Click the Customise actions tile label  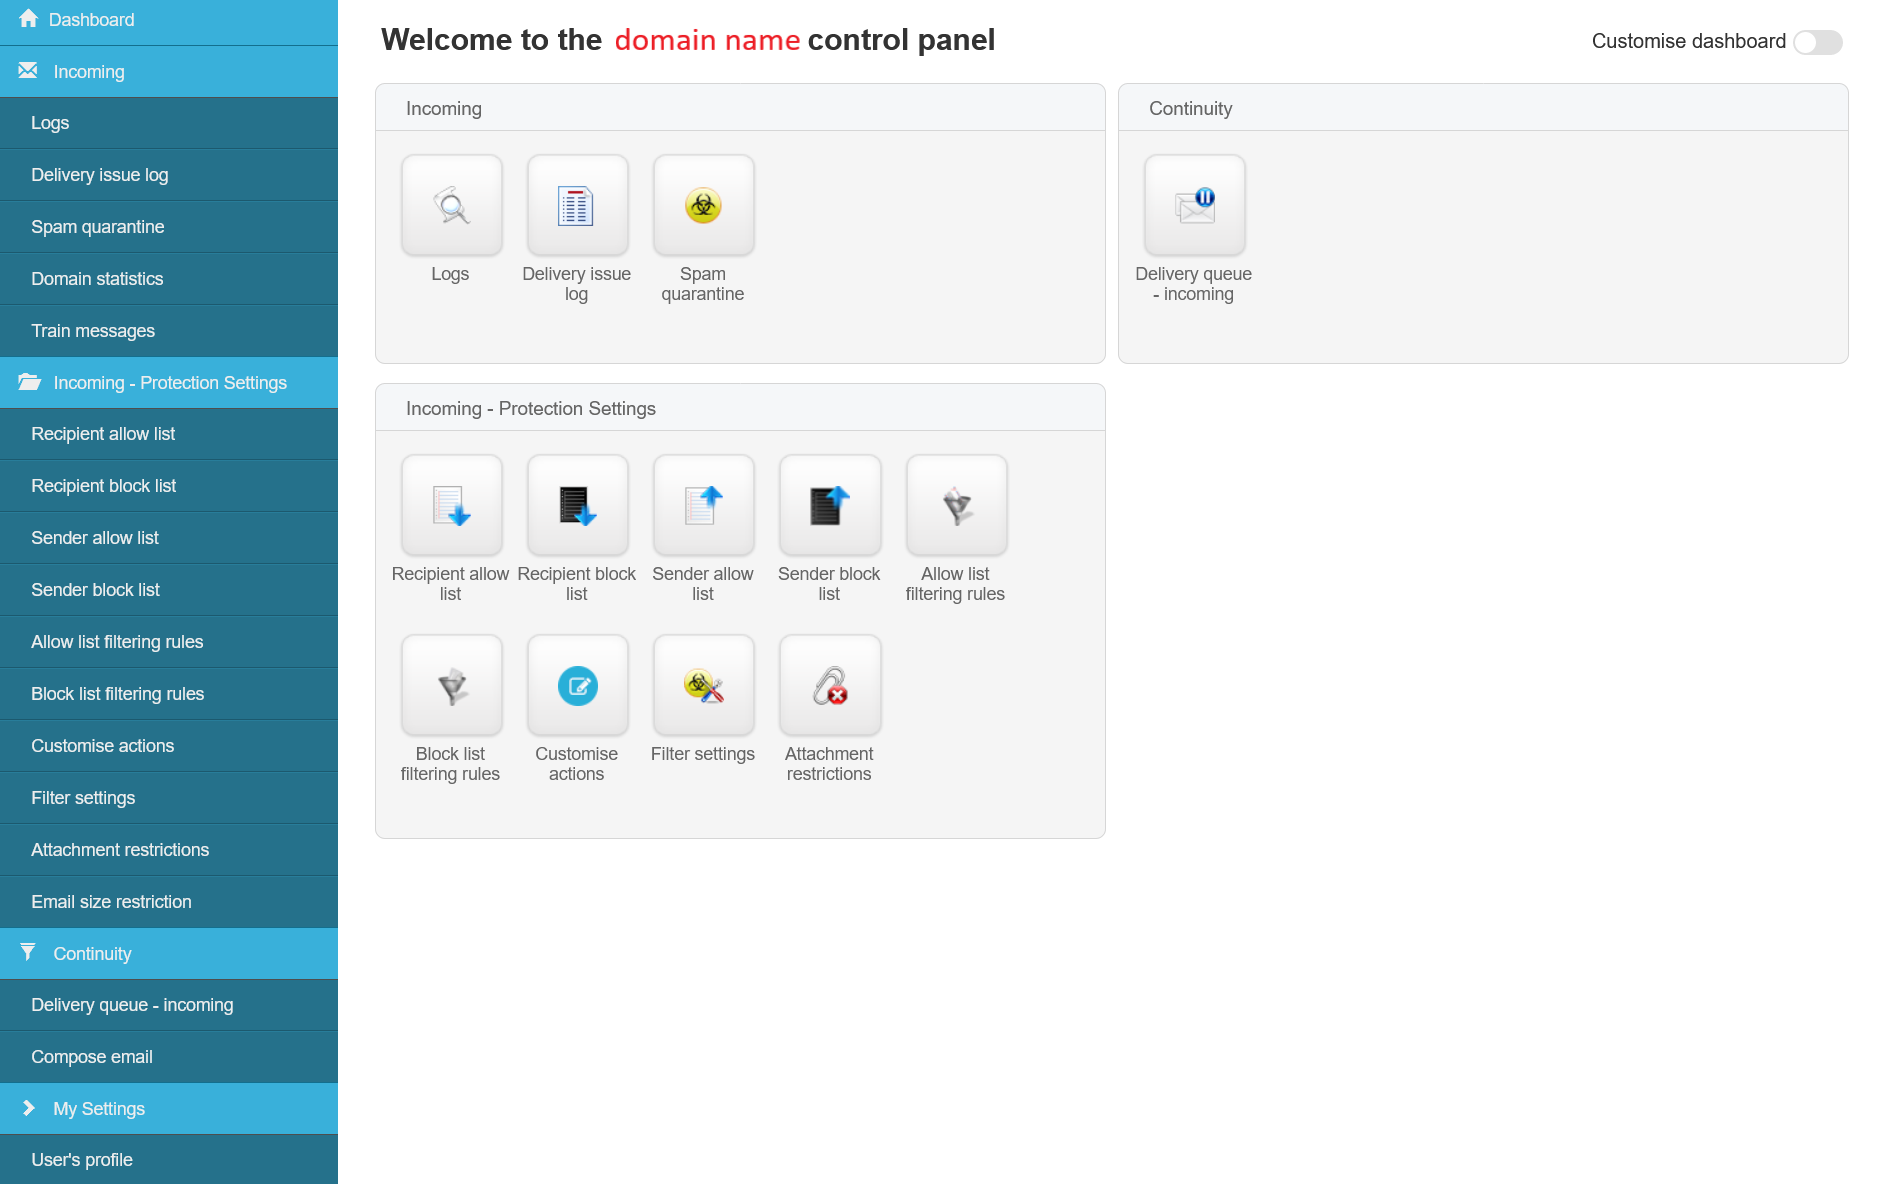point(577,764)
